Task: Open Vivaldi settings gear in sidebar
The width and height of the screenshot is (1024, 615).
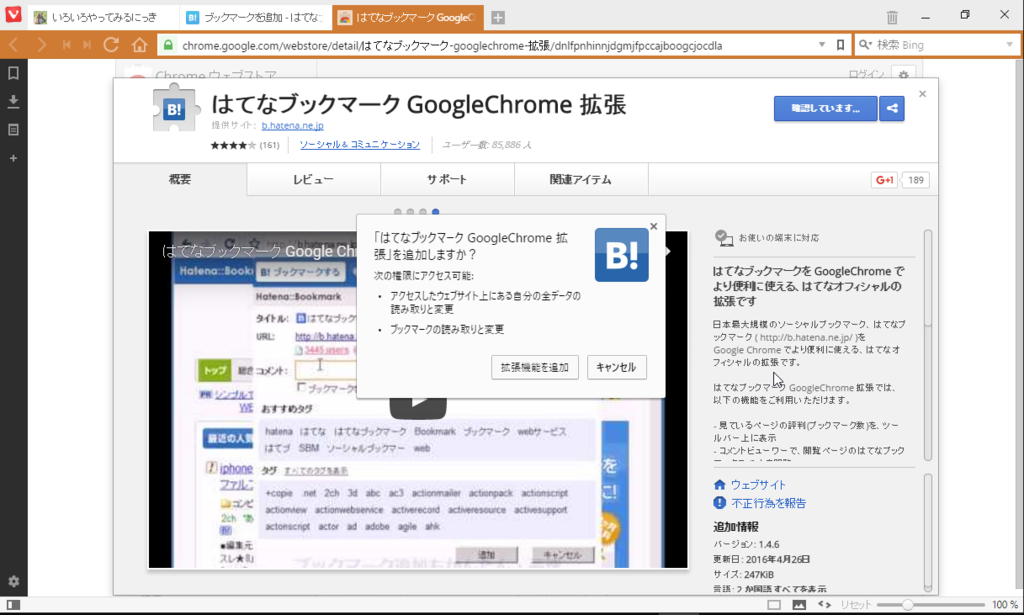Action: (13, 581)
